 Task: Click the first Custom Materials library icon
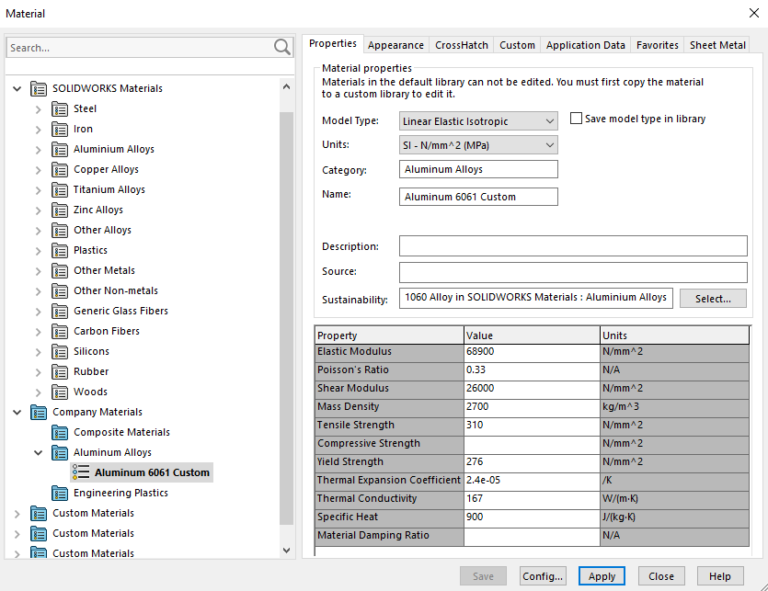39,513
